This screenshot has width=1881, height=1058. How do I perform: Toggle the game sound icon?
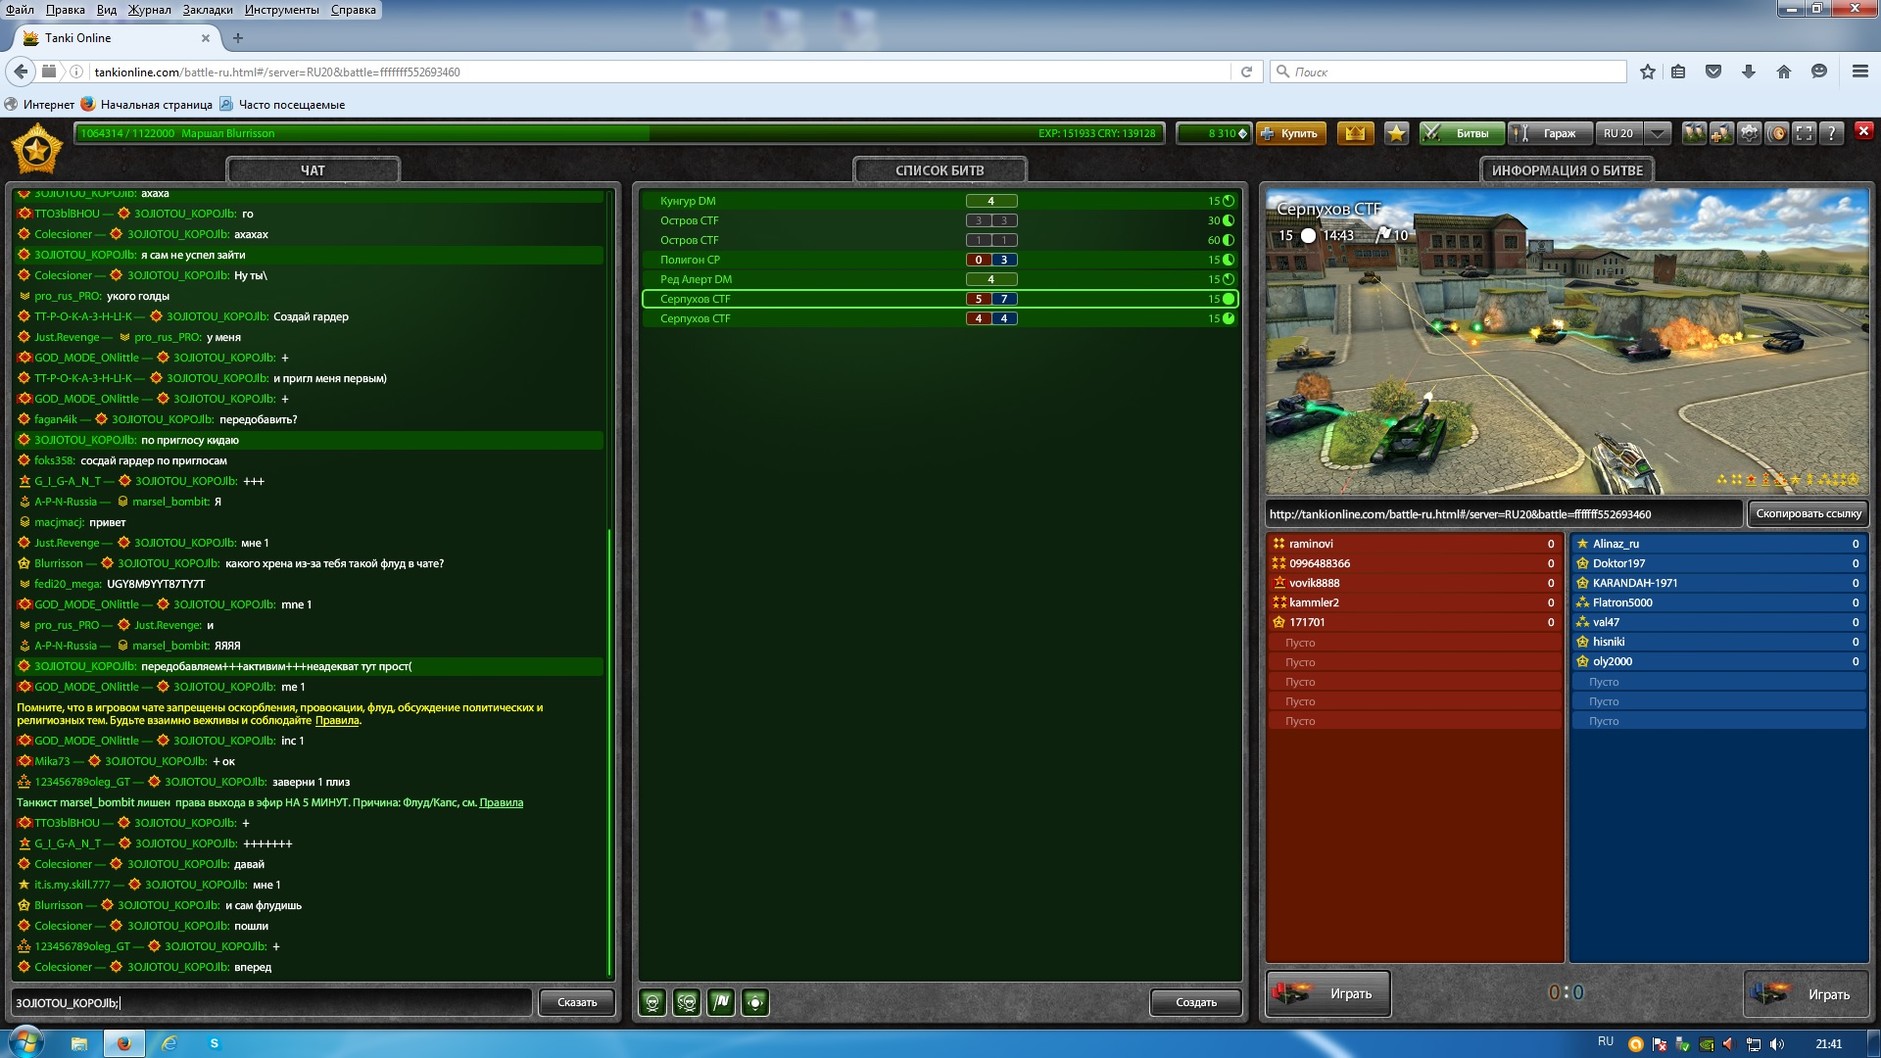1777,133
